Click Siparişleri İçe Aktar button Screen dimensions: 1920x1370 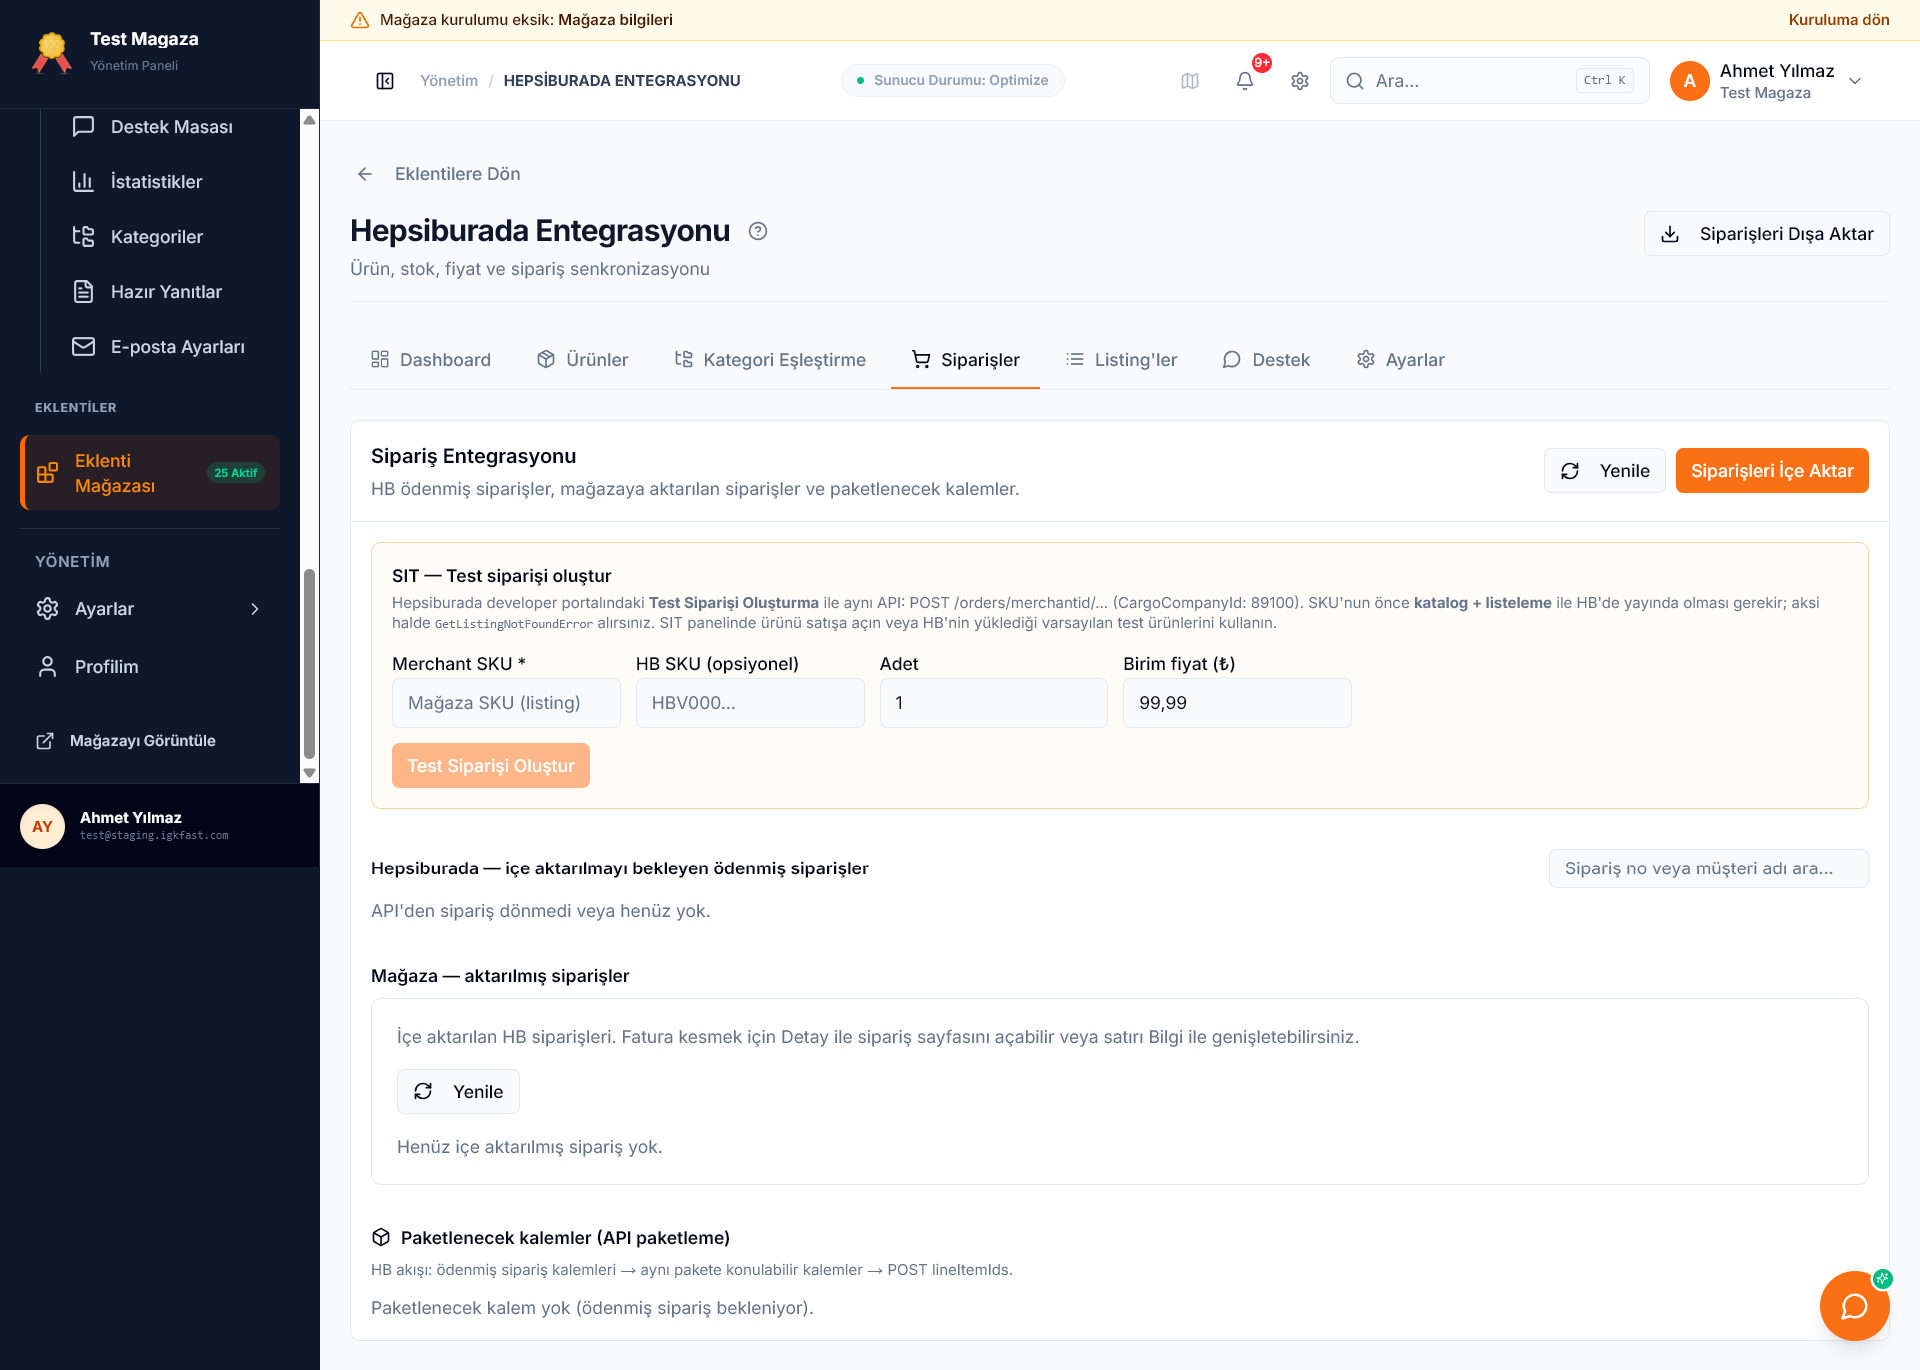(x=1772, y=471)
